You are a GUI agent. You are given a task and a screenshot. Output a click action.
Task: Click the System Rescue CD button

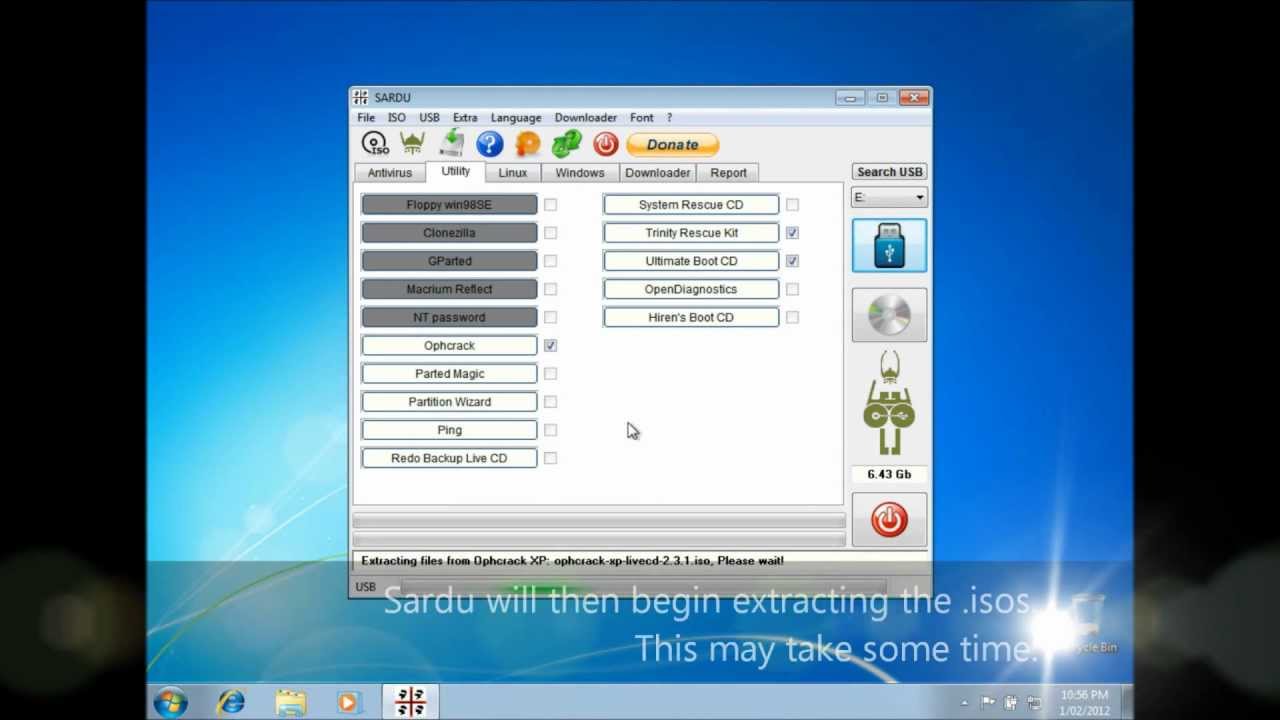(x=691, y=204)
